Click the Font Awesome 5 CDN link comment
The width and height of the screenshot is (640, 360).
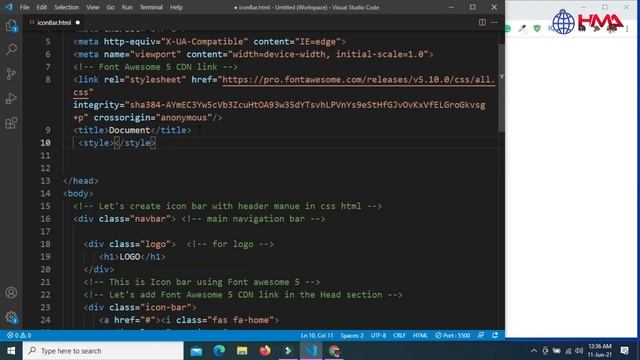pos(156,67)
